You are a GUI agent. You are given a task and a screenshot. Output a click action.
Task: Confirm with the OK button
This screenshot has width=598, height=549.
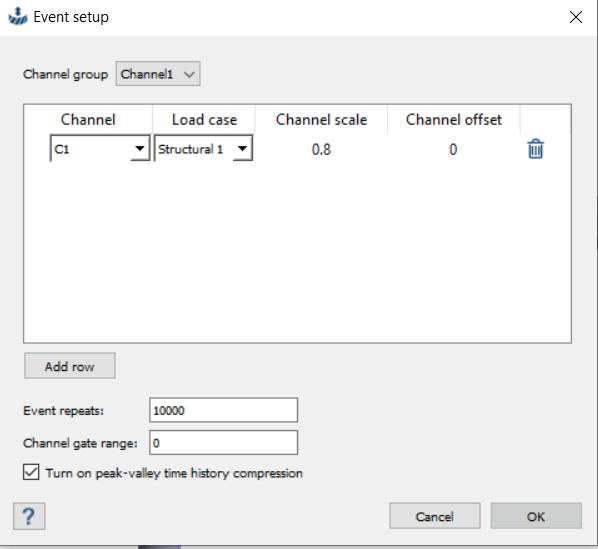coord(536,516)
